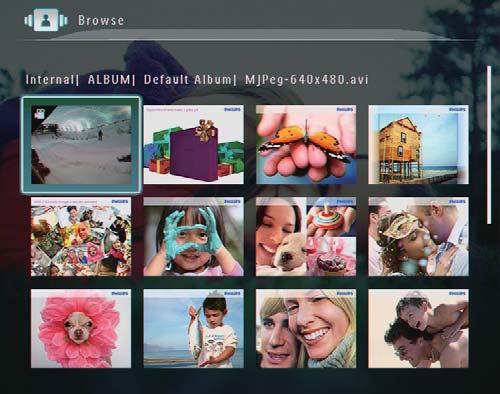
Task: Open the smiling blonde couple photo
Action: point(306,329)
